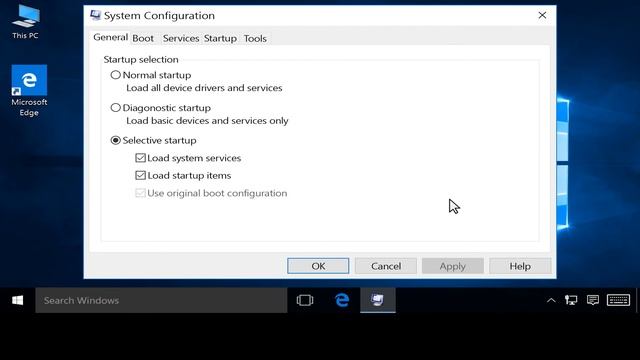Click the Cancel button
This screenshot has width=640, height=360.
click(x=386, y=266)
